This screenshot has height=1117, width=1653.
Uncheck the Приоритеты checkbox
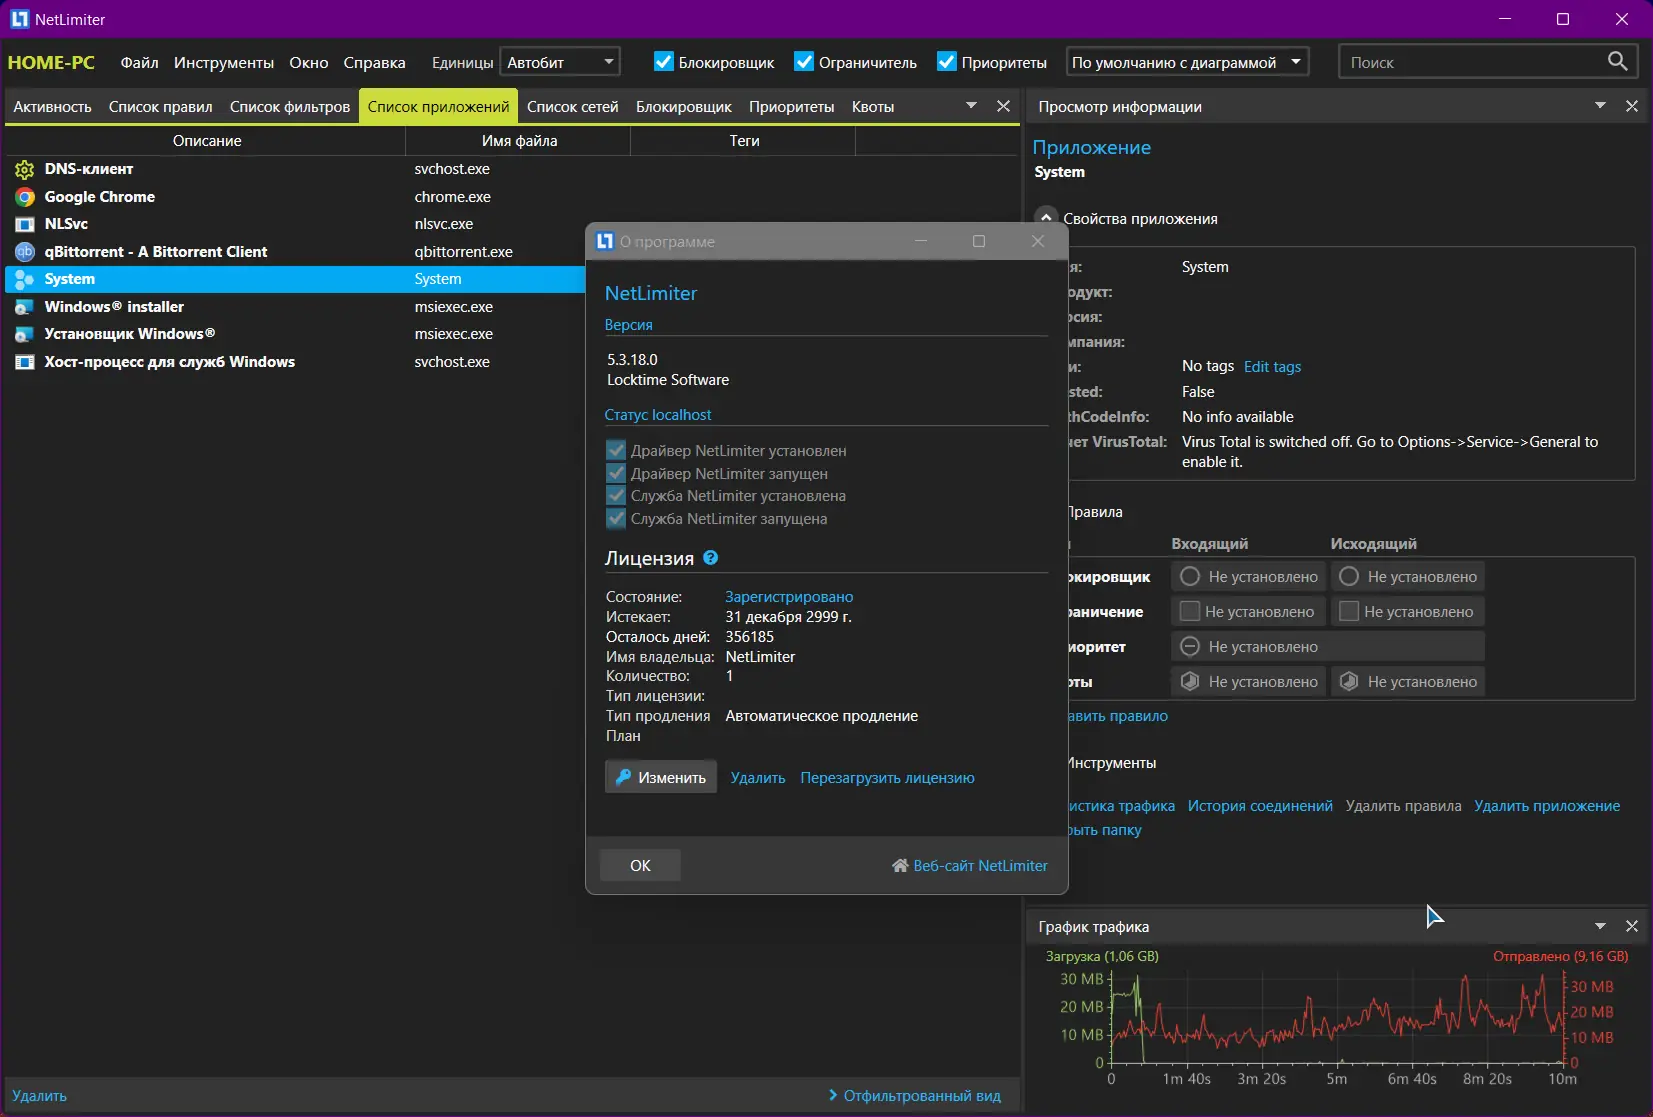click(947, 62)
